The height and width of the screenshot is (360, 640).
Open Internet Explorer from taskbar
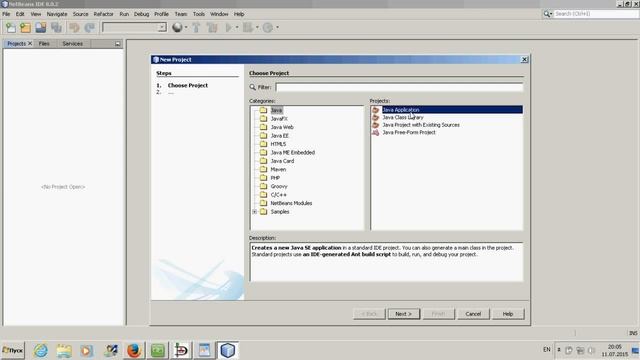click(x=40, y=350)
